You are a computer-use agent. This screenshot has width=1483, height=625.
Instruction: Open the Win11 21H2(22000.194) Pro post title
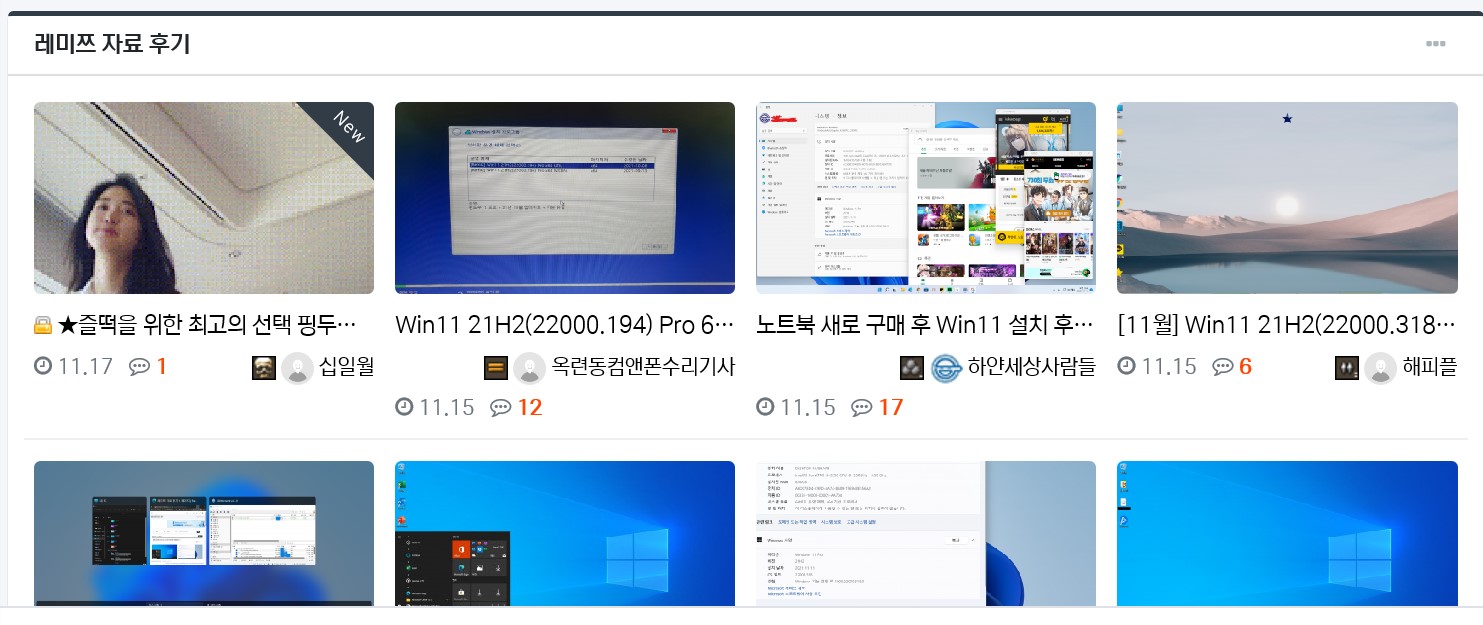[564, 325]
